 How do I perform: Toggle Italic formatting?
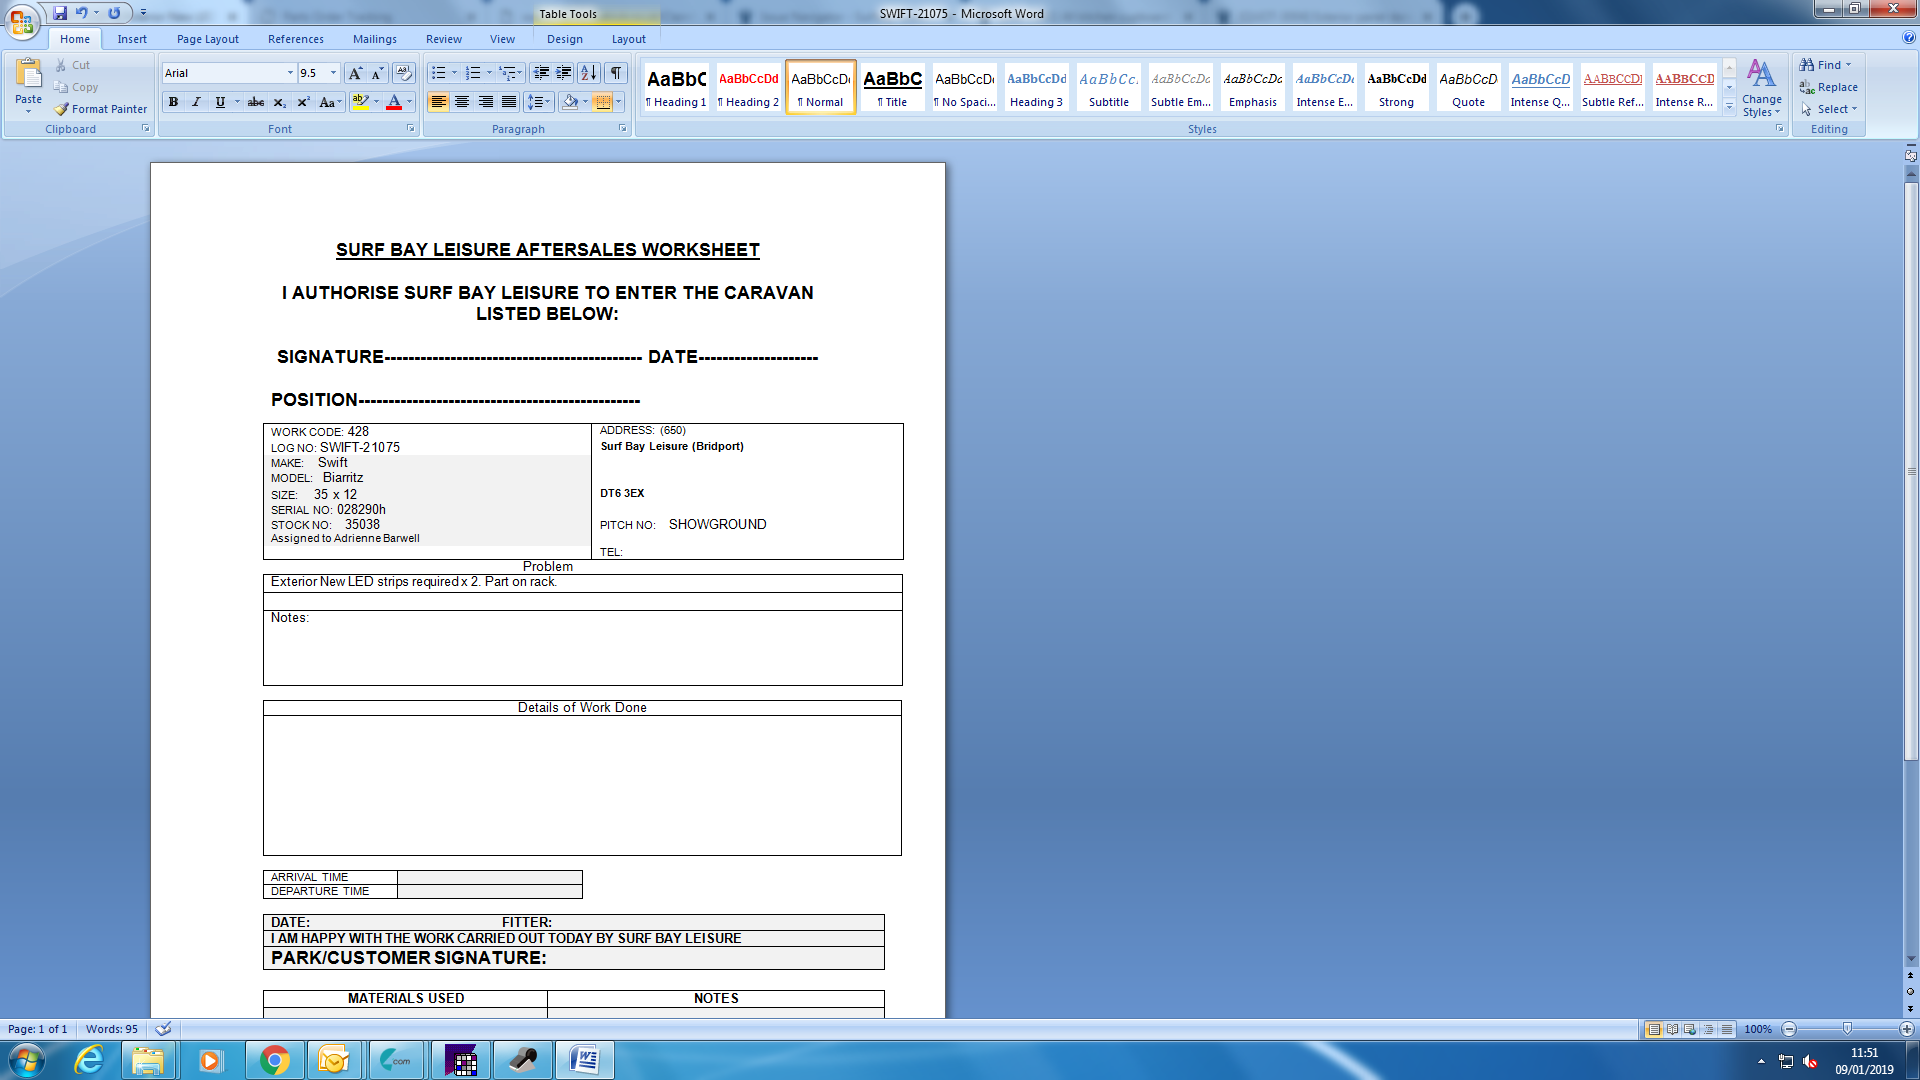point(196,102)
